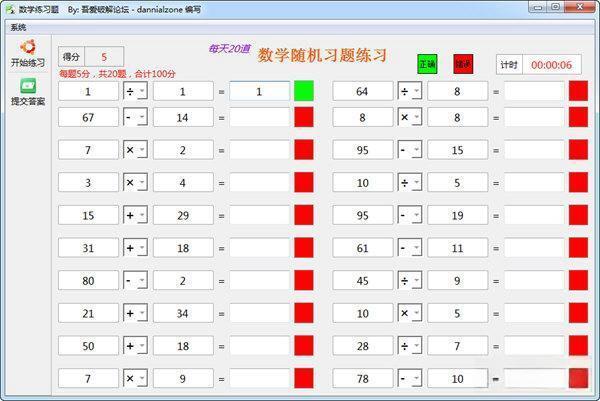
Task: Click the red 错误 legend box
Action: (x=463, y=64)
